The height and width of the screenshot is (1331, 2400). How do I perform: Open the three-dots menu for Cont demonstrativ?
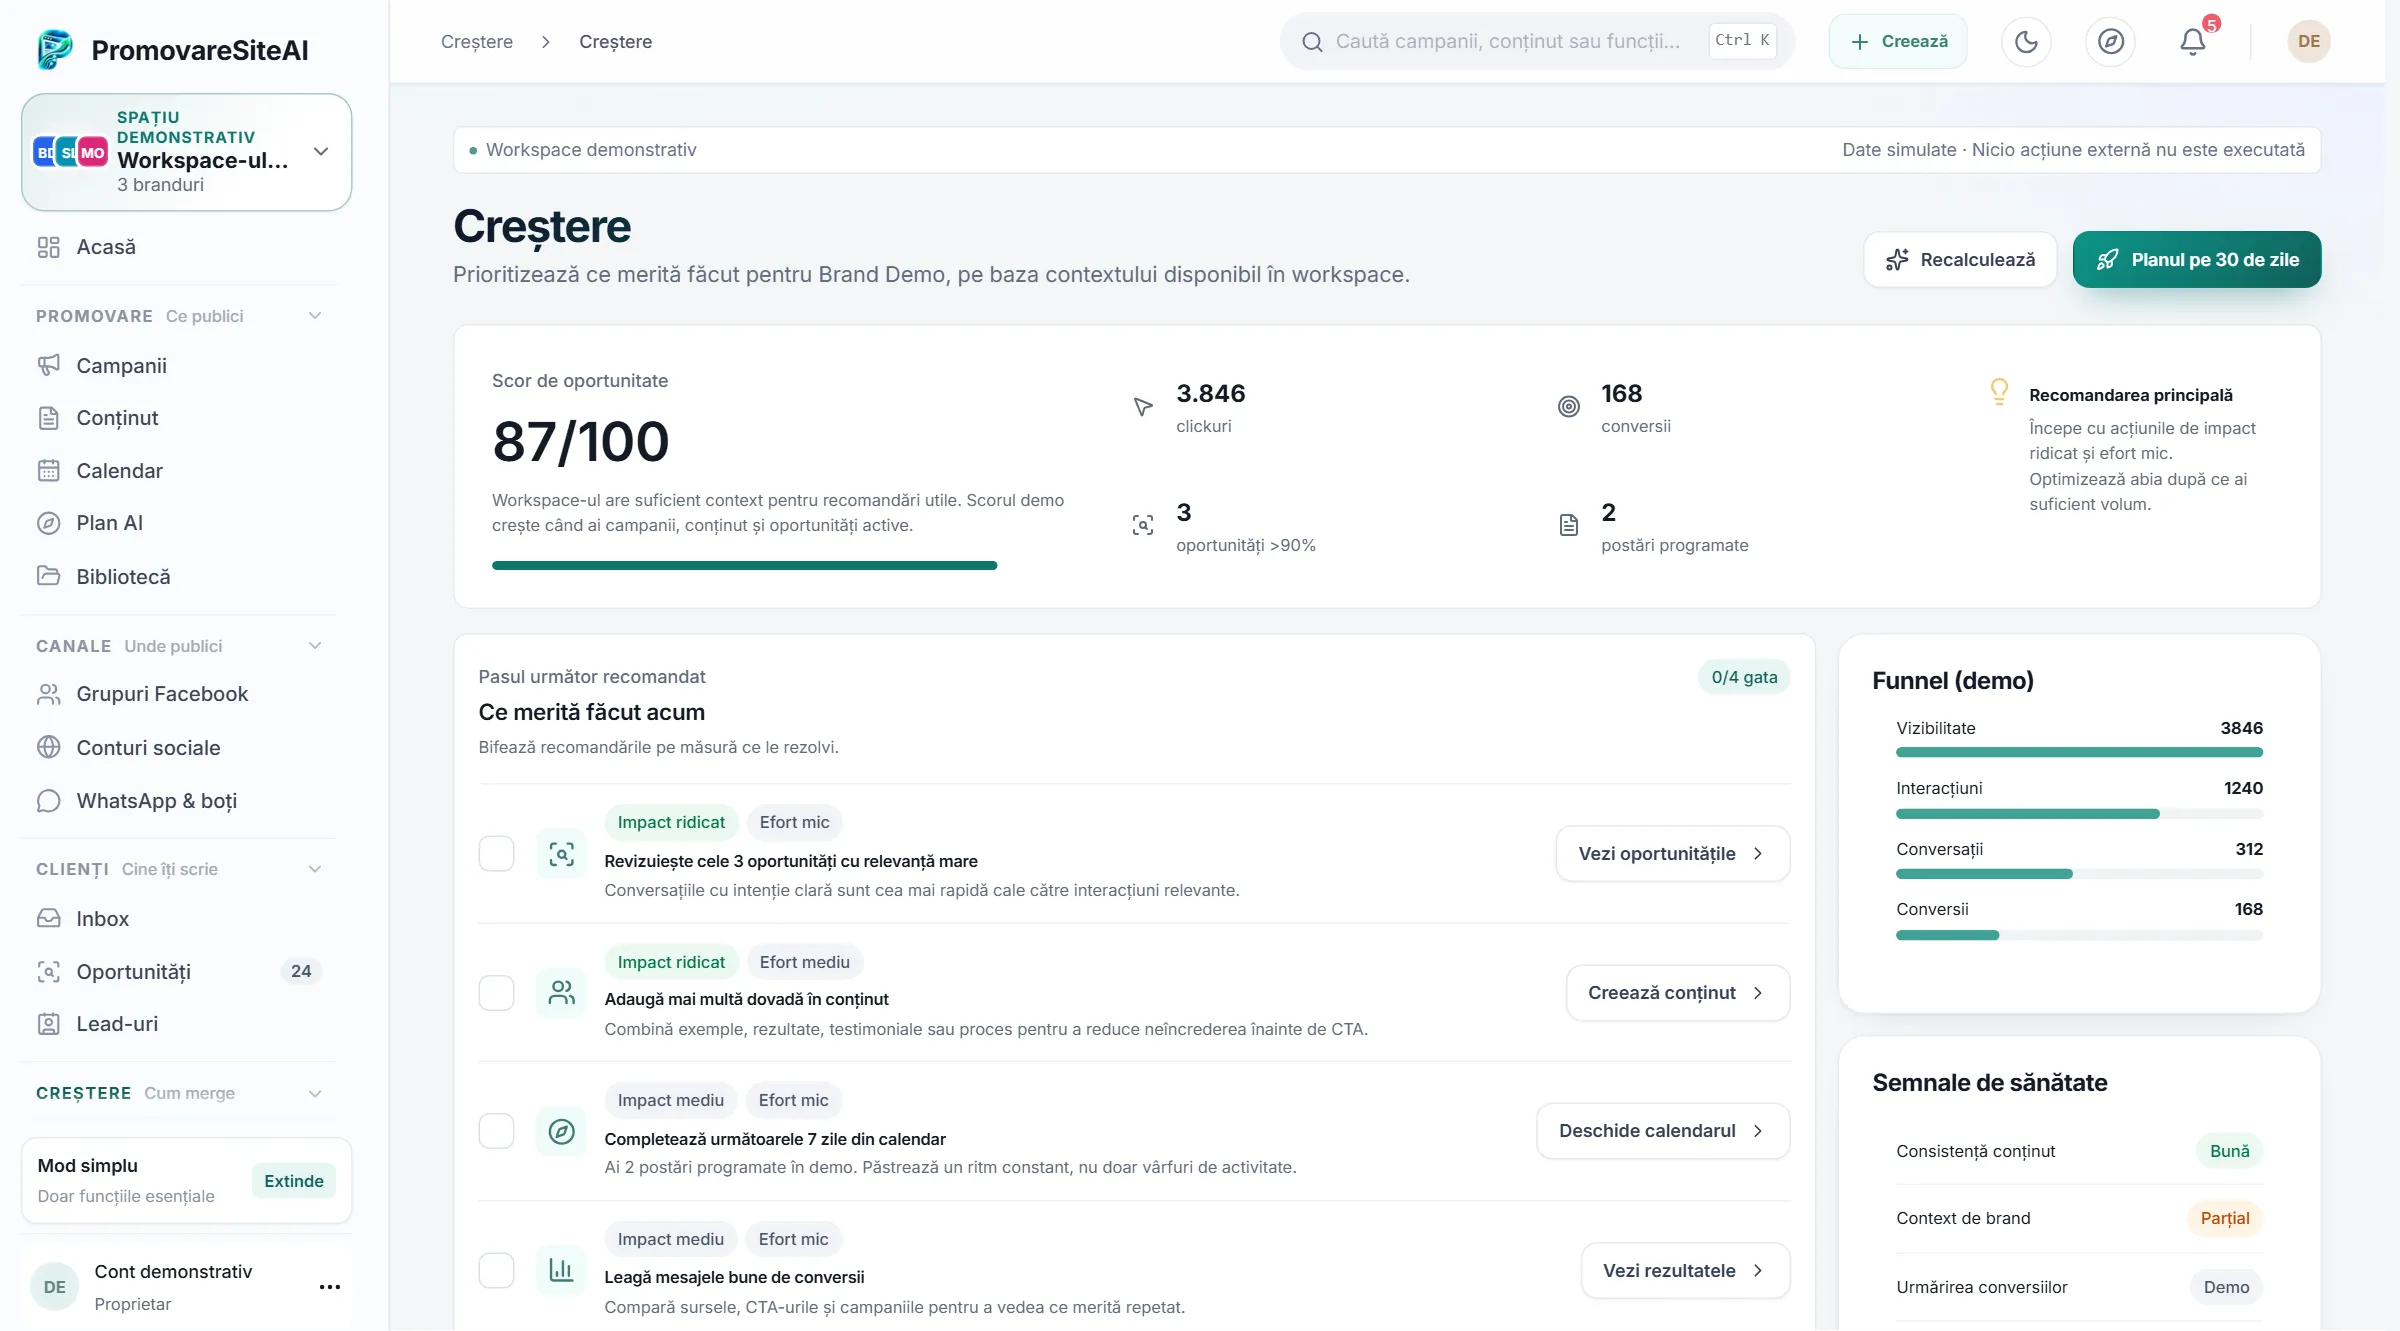click(329, 1287)
